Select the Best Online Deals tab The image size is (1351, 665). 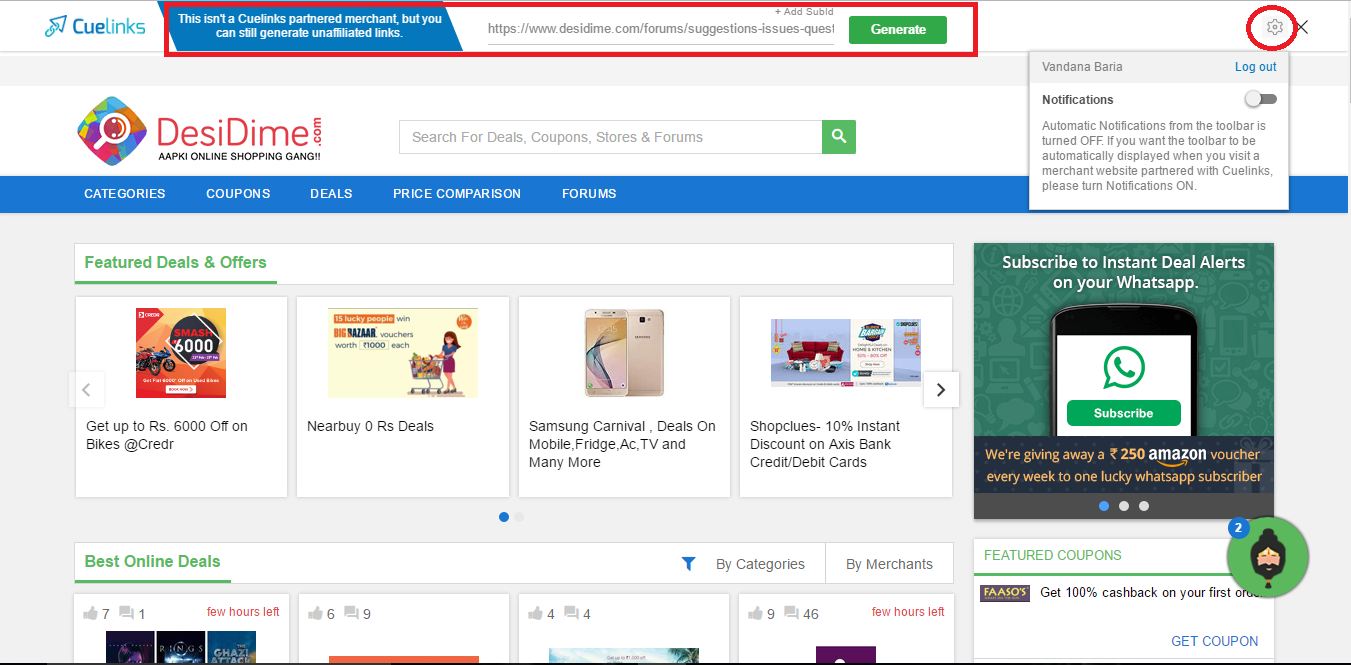152,562
